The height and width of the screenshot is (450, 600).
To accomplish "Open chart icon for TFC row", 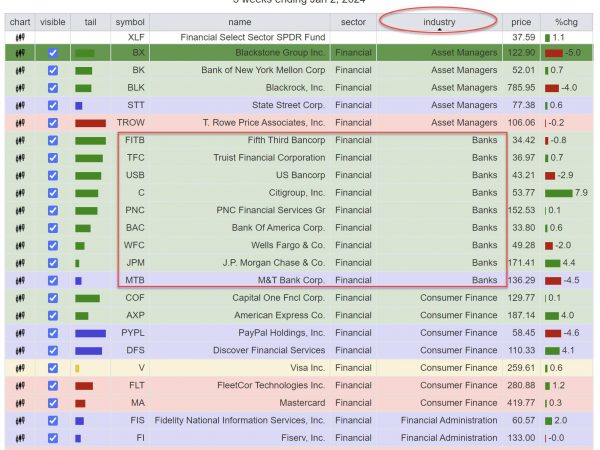I will (20, 158).
